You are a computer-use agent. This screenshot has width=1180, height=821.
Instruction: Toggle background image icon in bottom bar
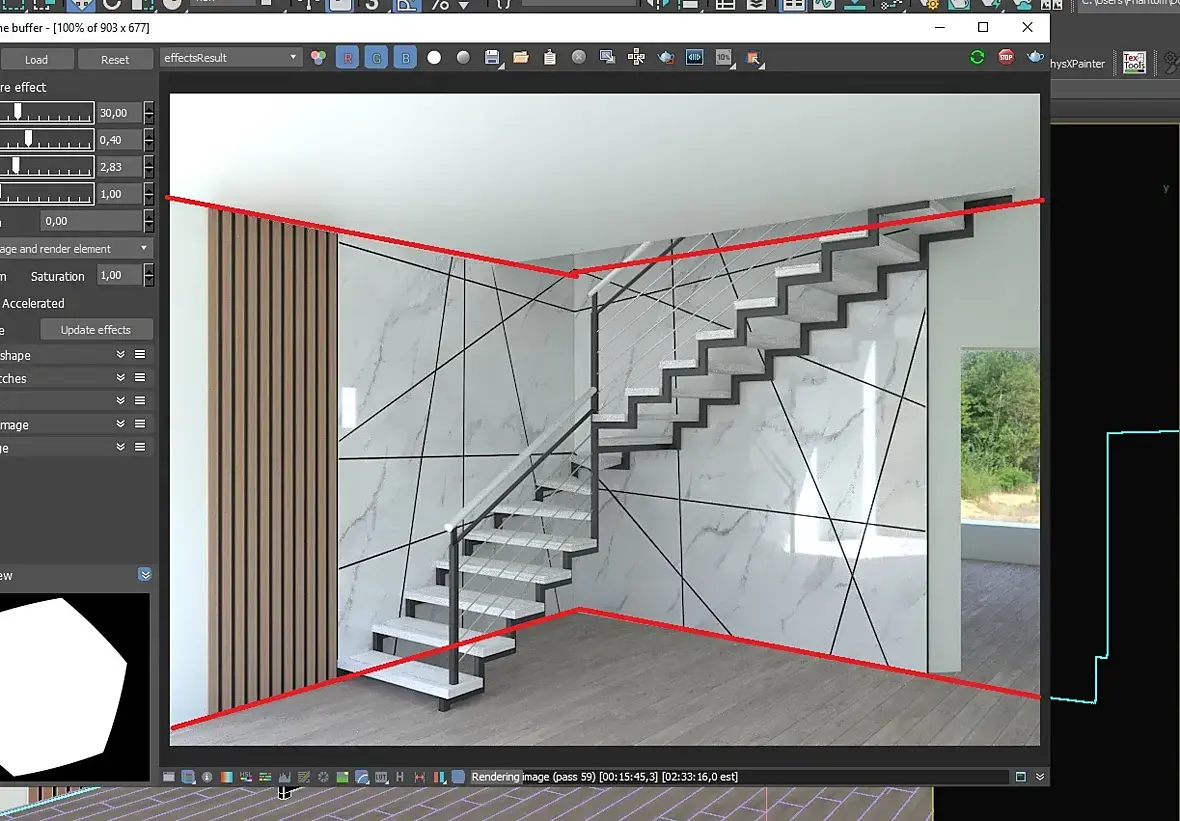342,777
